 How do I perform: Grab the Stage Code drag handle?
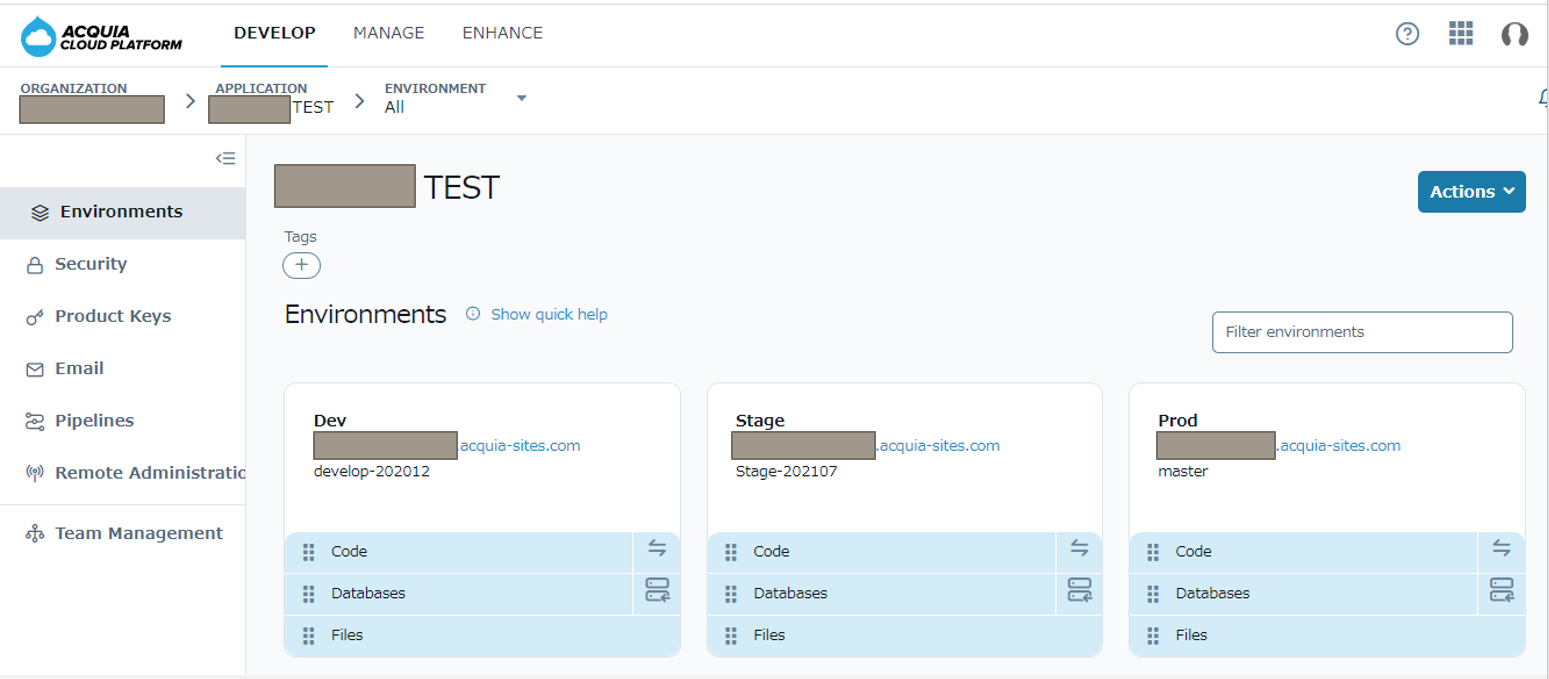coord(731,552)
